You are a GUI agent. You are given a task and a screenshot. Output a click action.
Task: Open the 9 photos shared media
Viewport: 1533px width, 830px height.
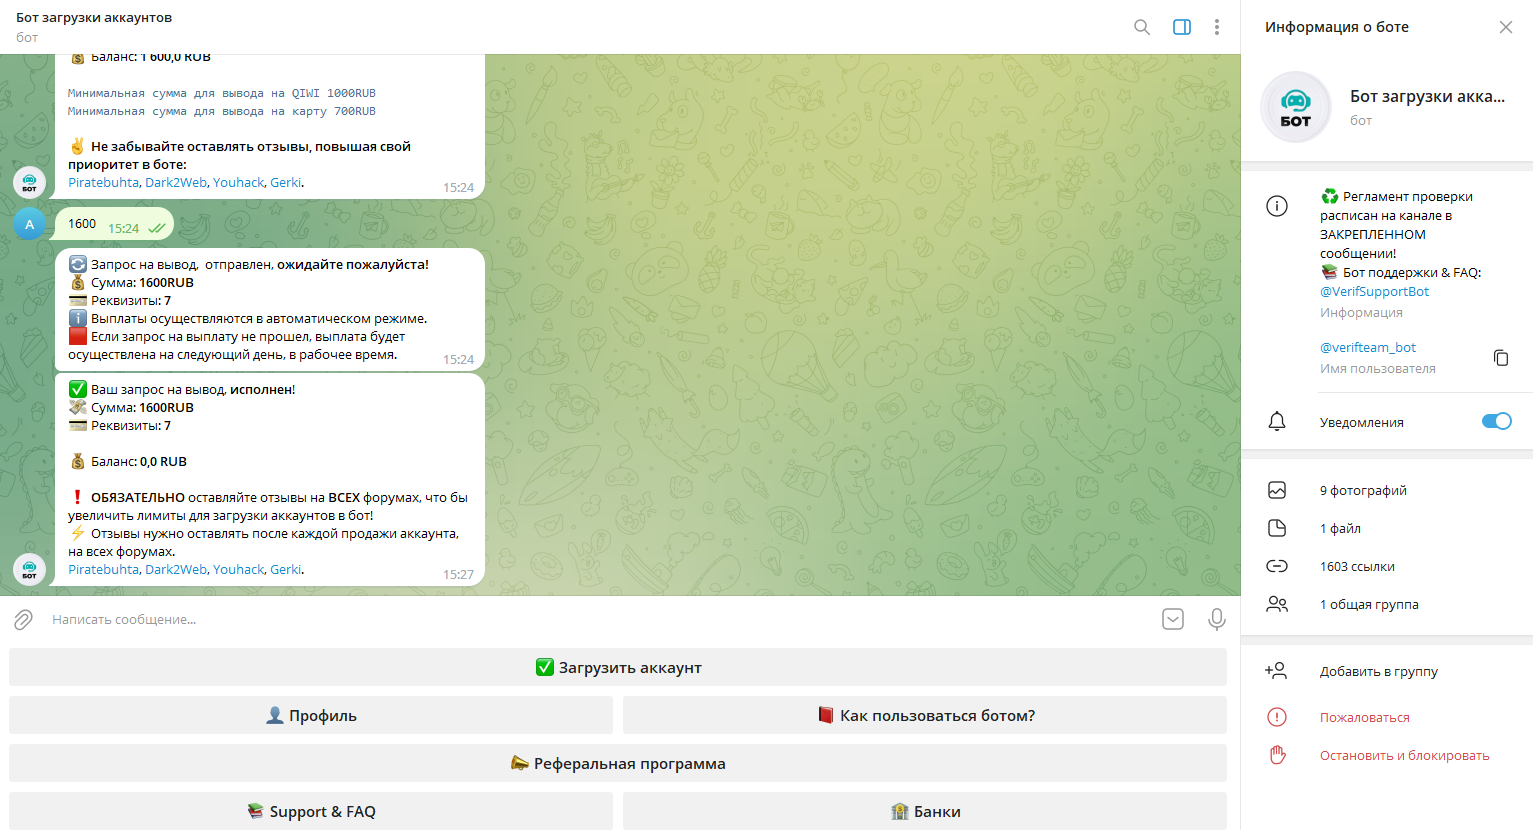1363,490
